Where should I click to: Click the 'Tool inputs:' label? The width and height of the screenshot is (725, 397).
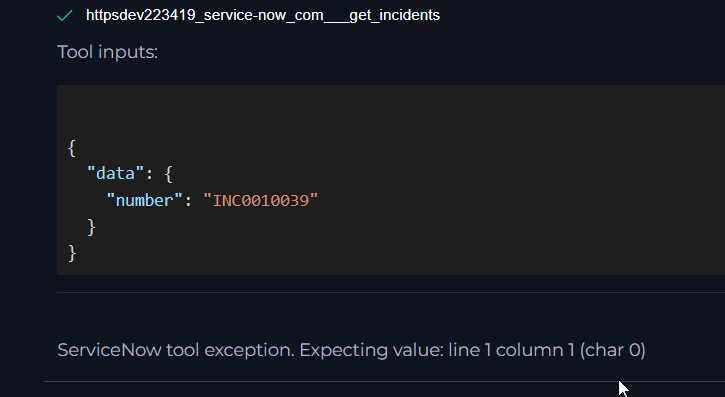click(x=107, y=52)
